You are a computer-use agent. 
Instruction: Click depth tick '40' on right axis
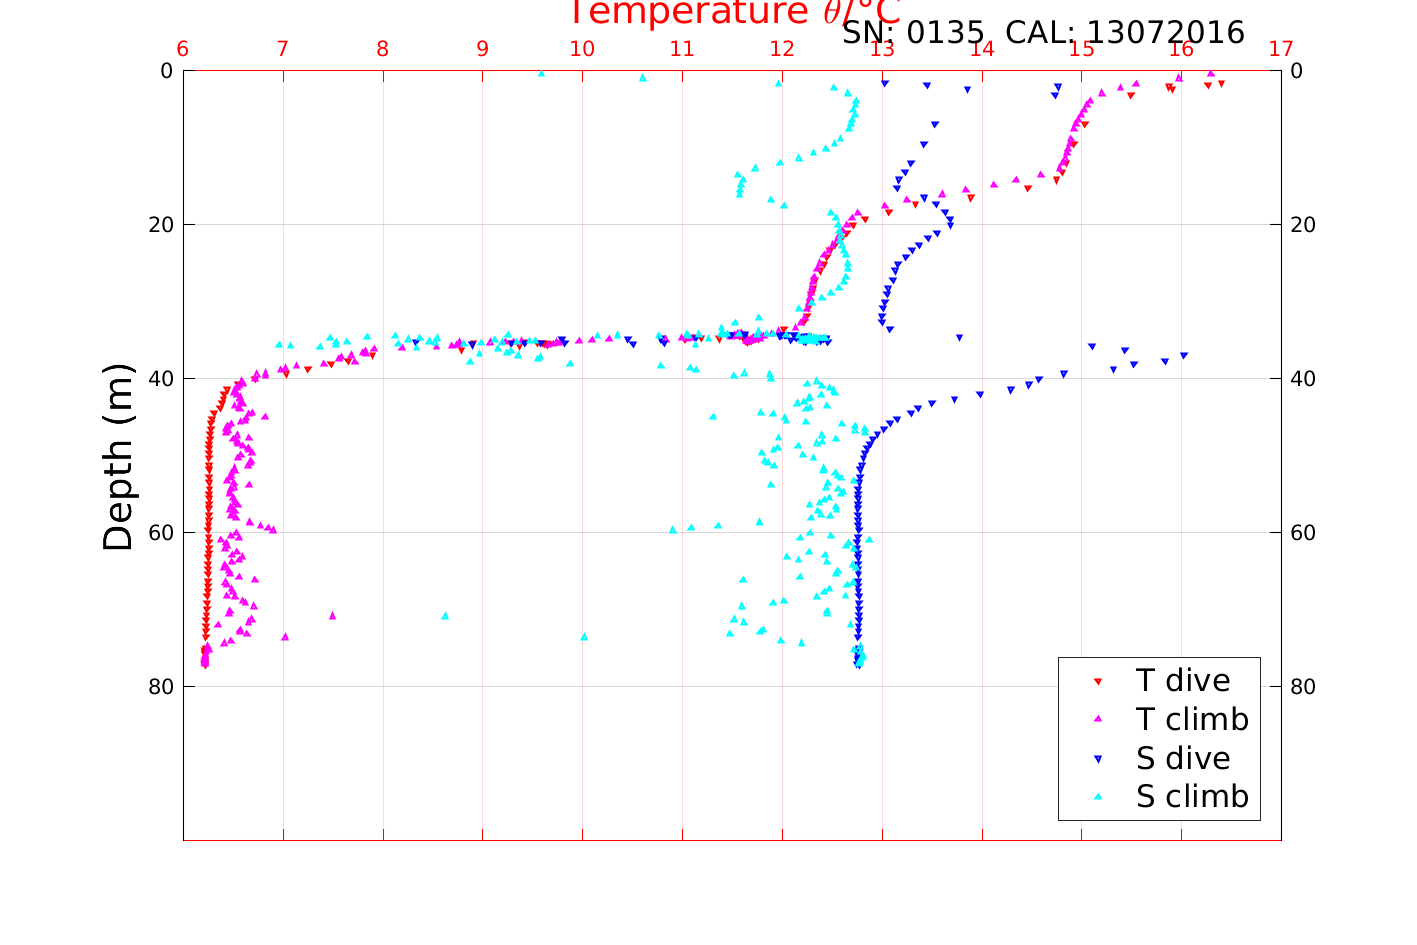pos(1303,379)
